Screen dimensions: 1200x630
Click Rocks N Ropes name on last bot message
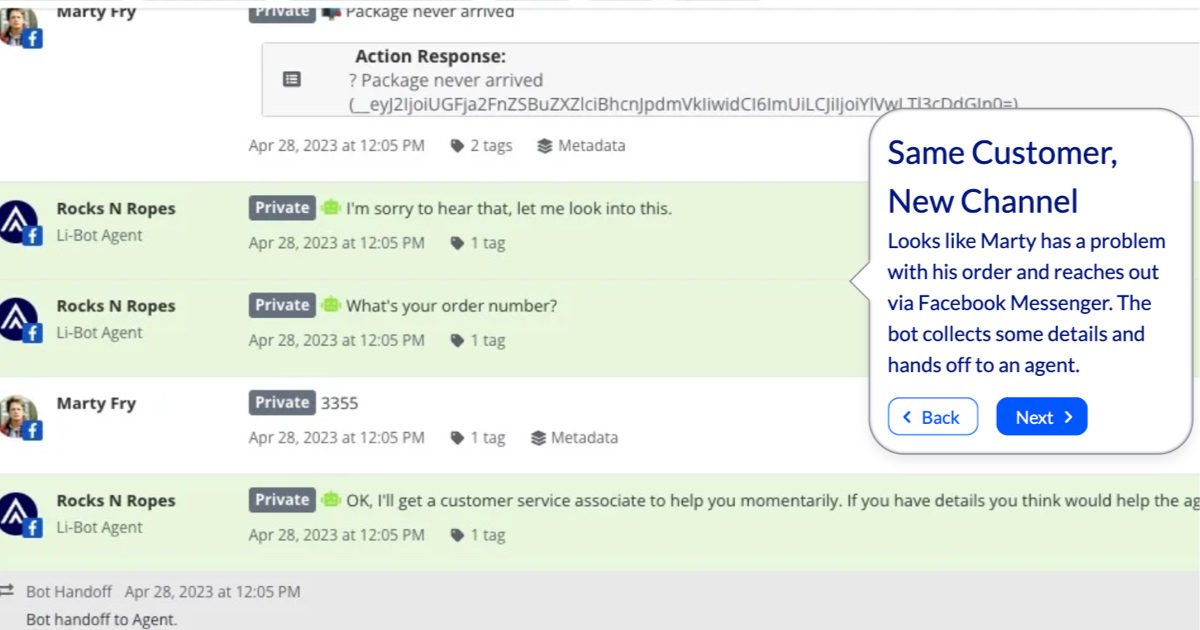tap(115, 501)
